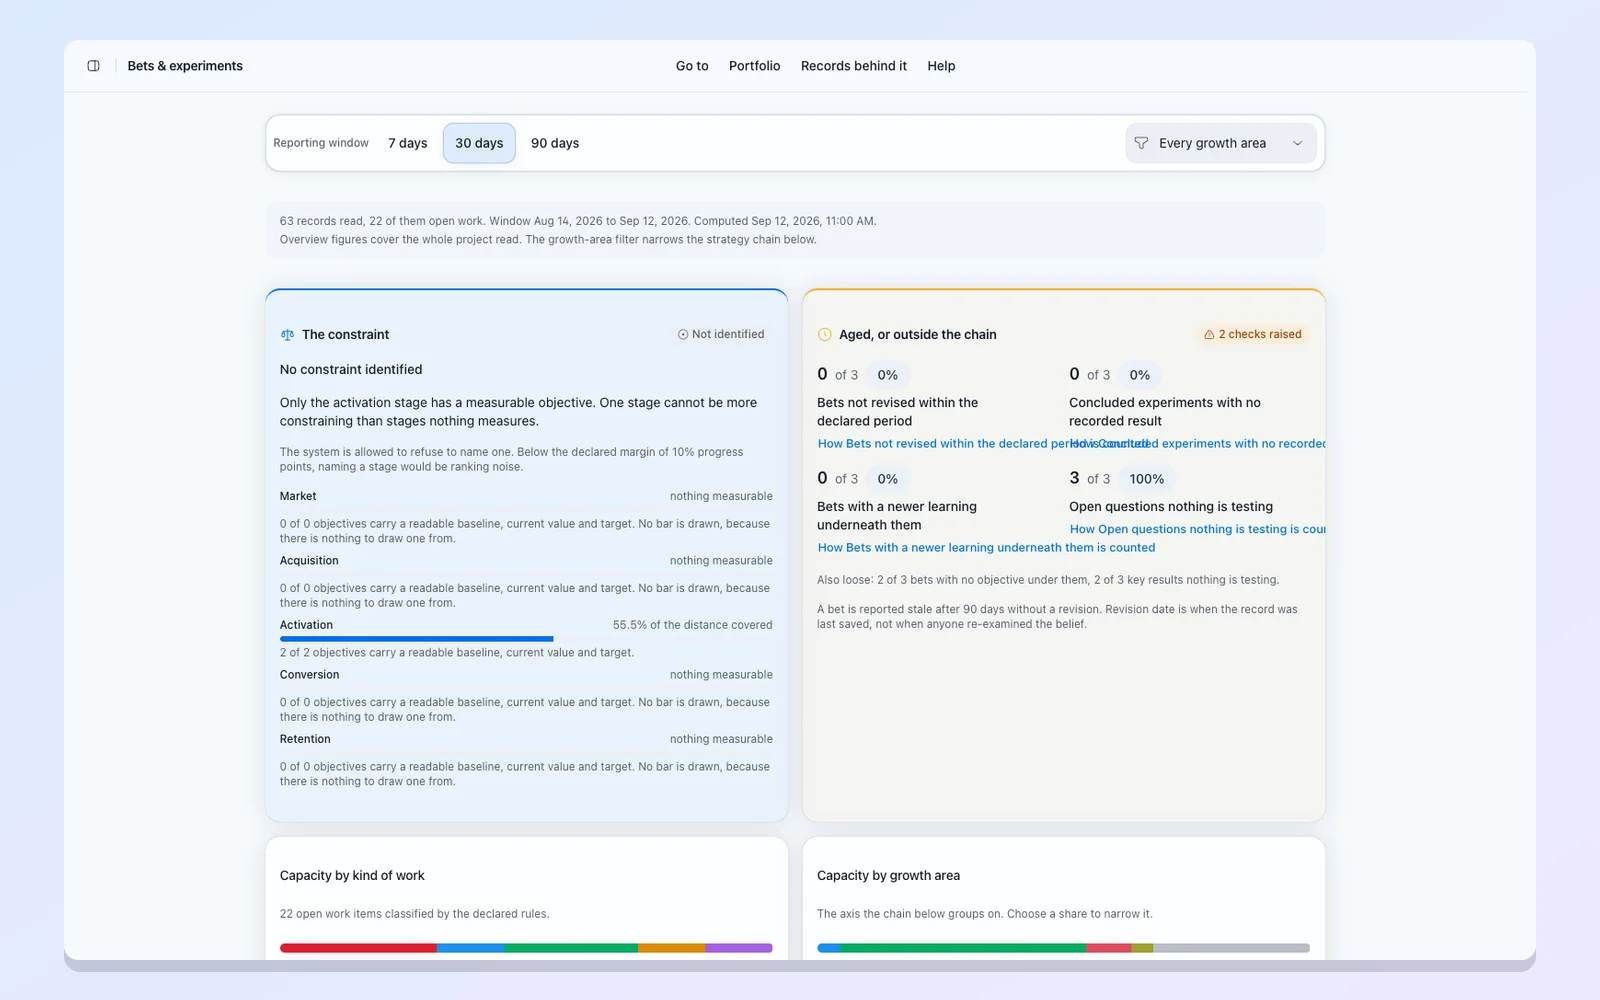Viewport: 1600px width, 1000px height.
Task: Click the No constraint identified text
Action: tap(351, 370)
